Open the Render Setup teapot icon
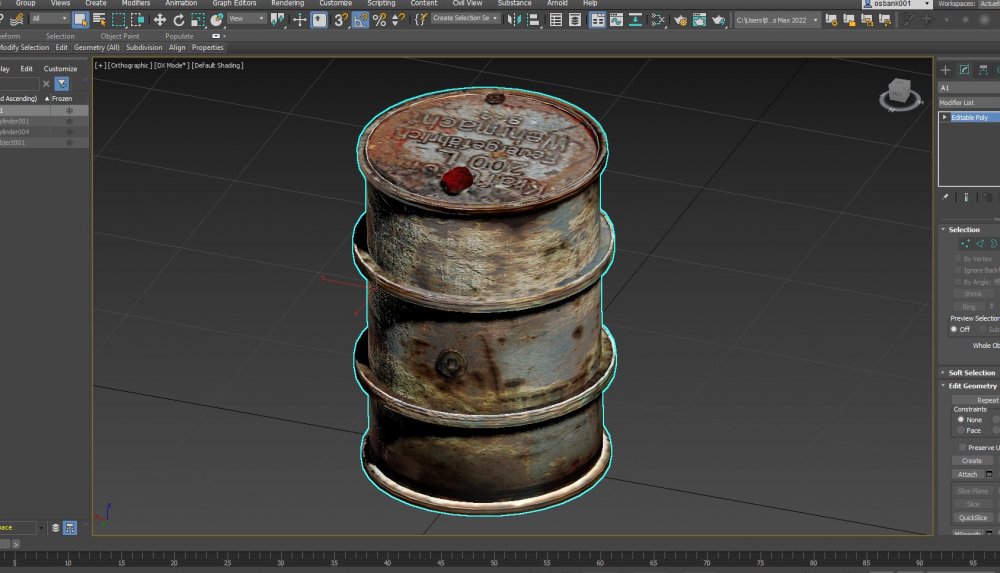The height and width of the screenshot is (573, 1000). click(x=680, y=19)
